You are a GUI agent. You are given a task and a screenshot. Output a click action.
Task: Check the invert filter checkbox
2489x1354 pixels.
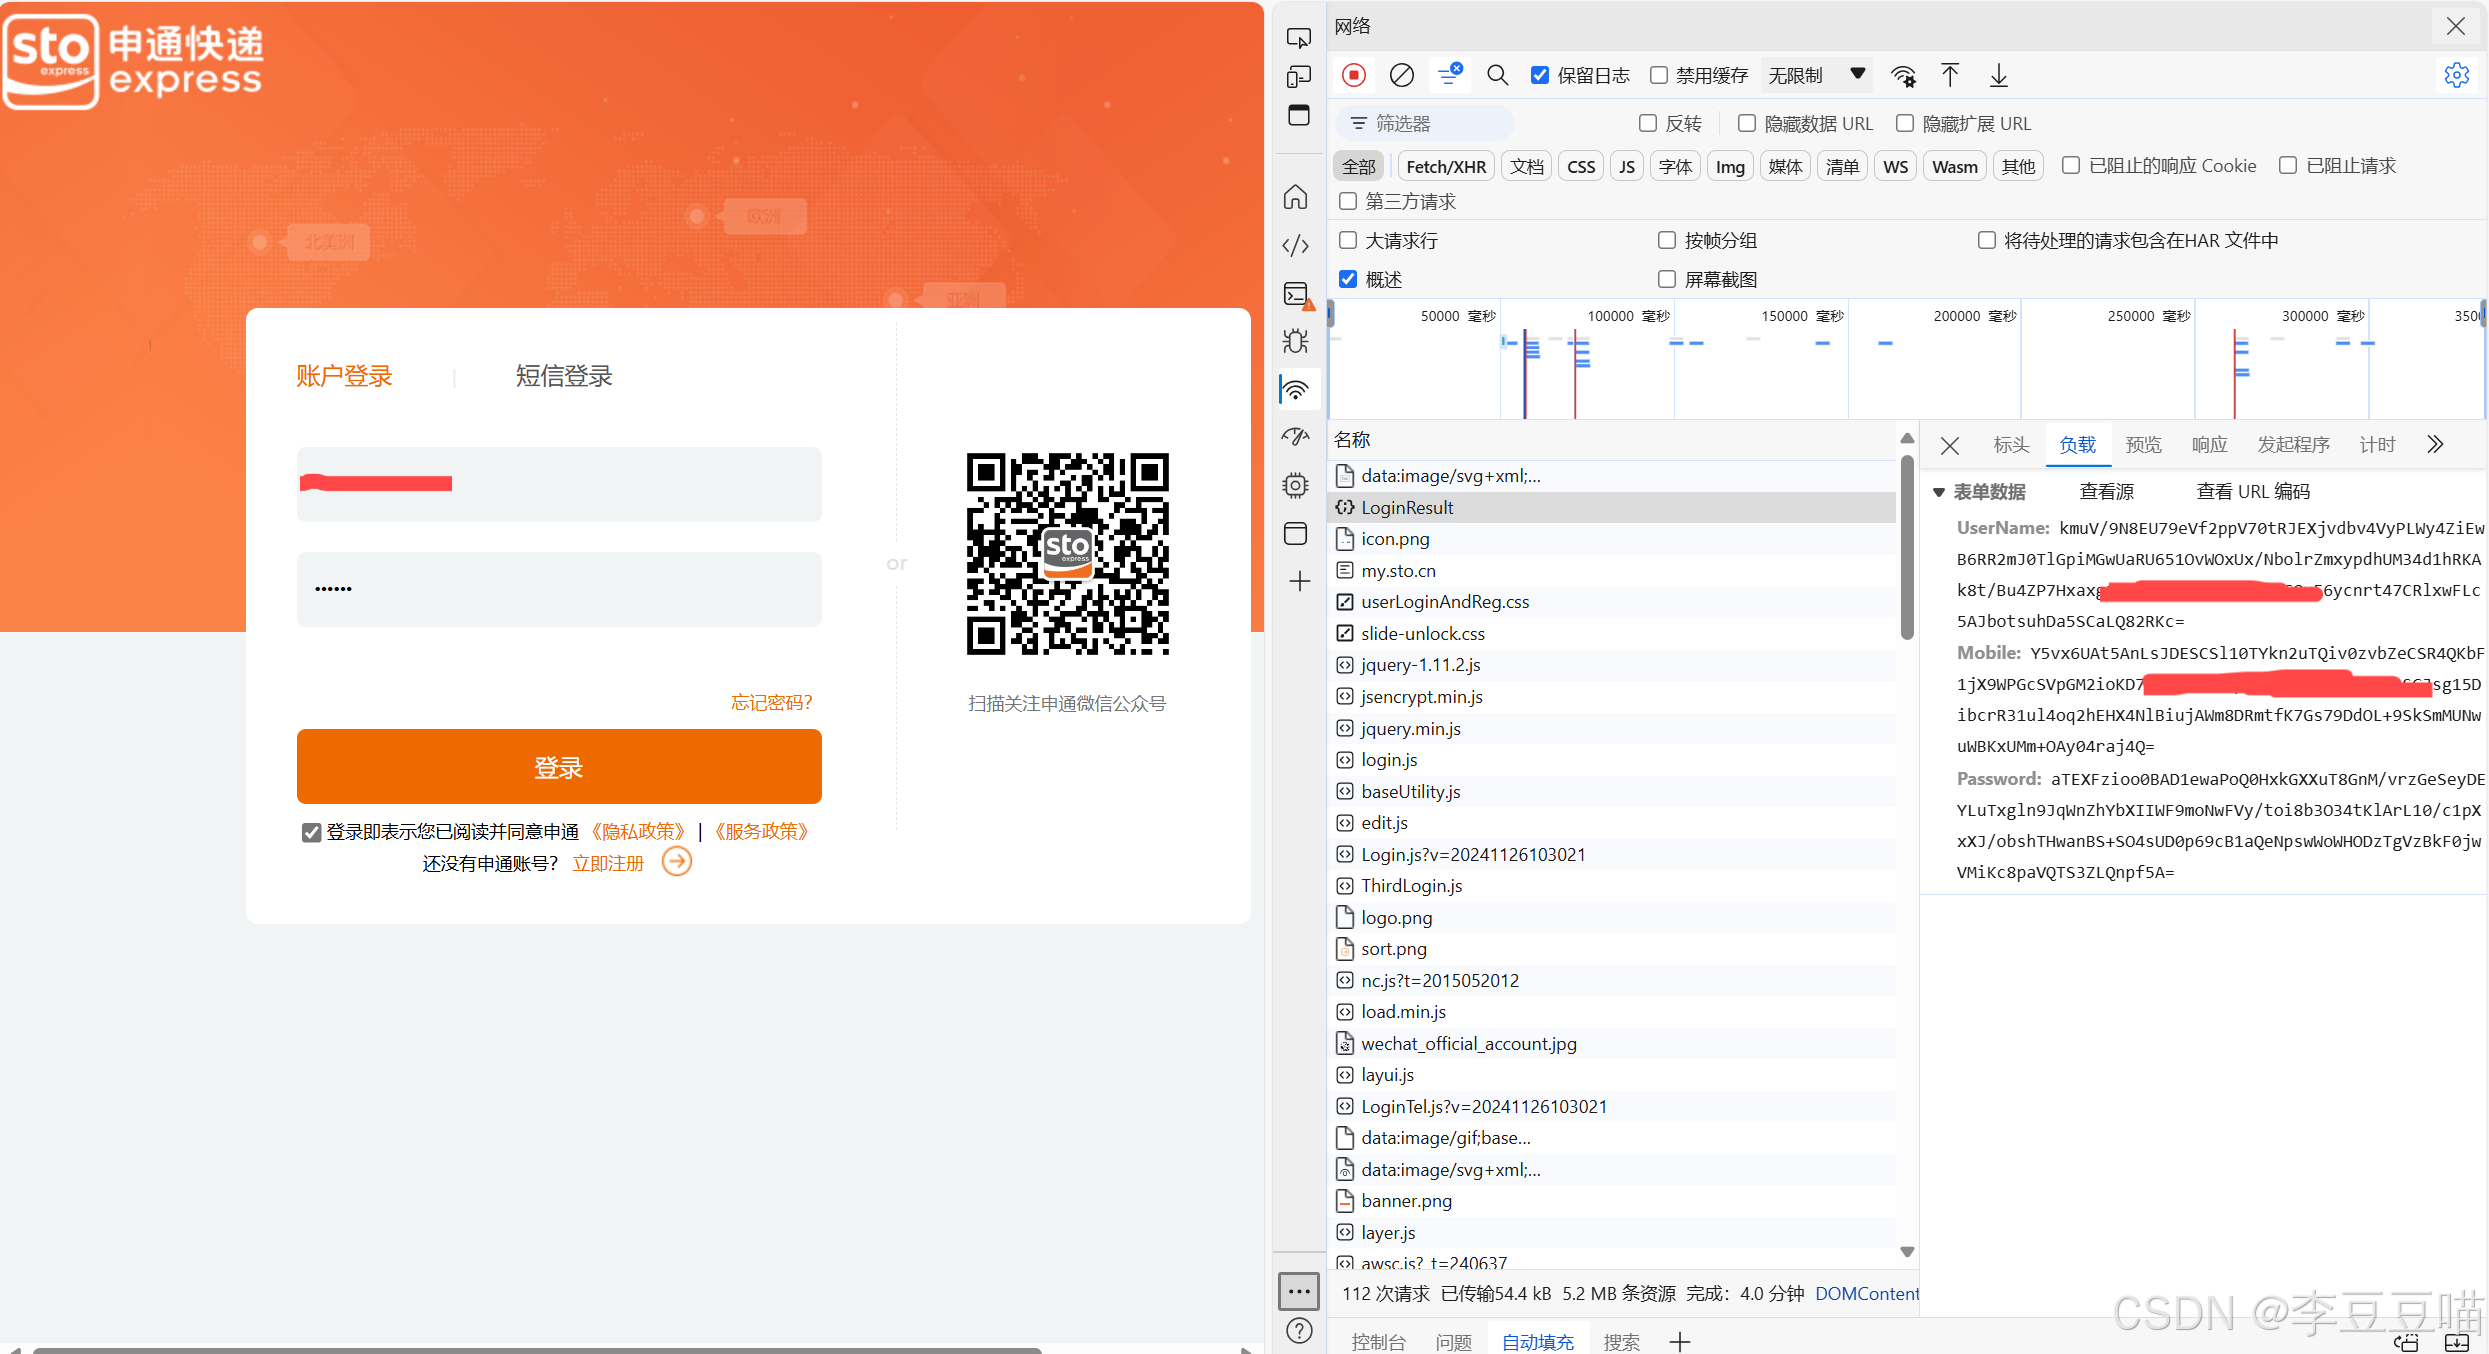1648,123
